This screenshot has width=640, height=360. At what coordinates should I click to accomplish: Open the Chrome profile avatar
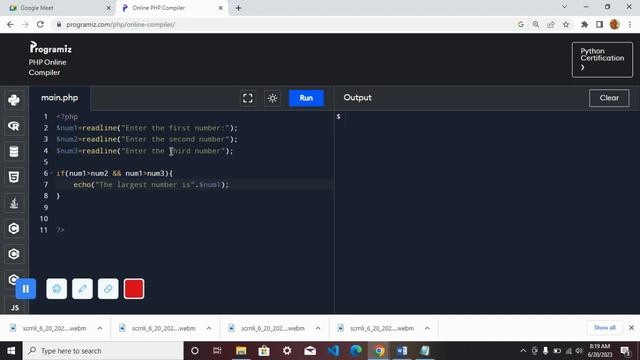[x=615, y=24]
